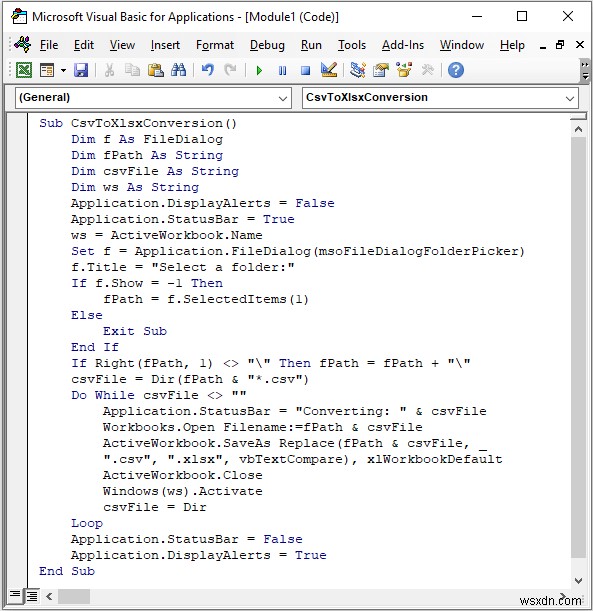593x611 pixels.
Task: Click the Copy icon
Action: point(132,70)
